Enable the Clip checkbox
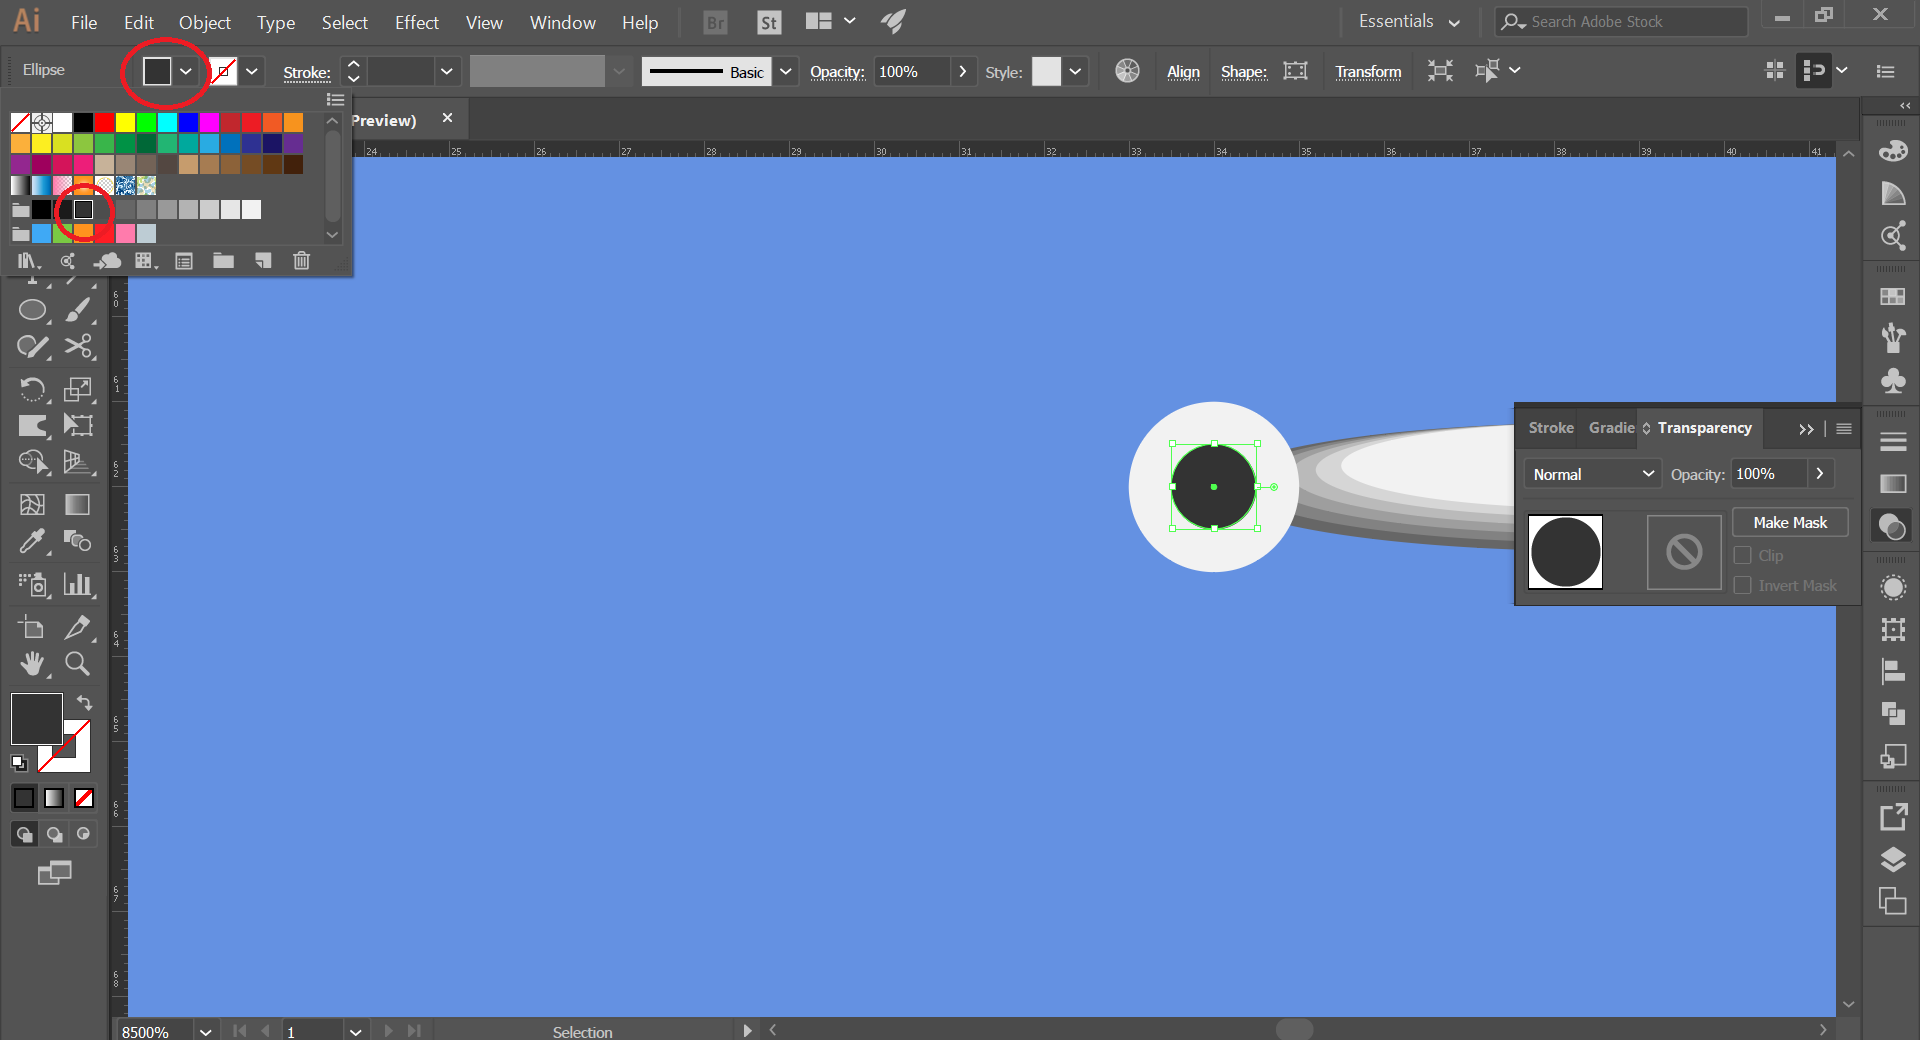Image resolution: width=1920 pixels, height=1040 pixels. 1743,556
